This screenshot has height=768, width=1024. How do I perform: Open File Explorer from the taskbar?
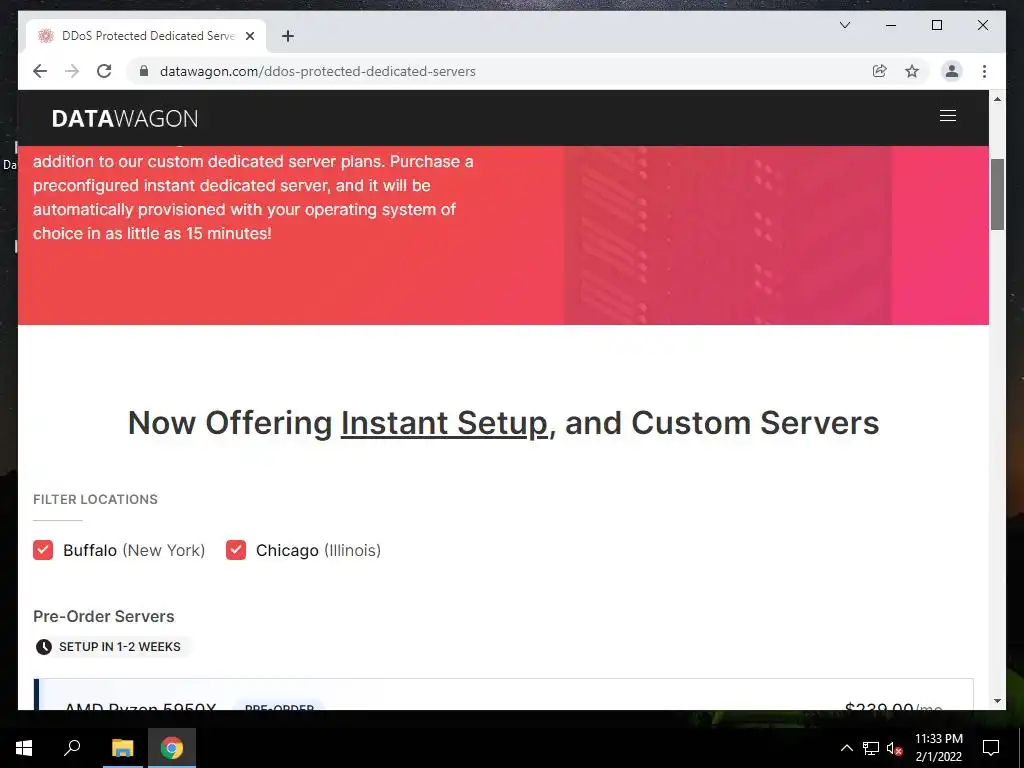coord(122,748)
